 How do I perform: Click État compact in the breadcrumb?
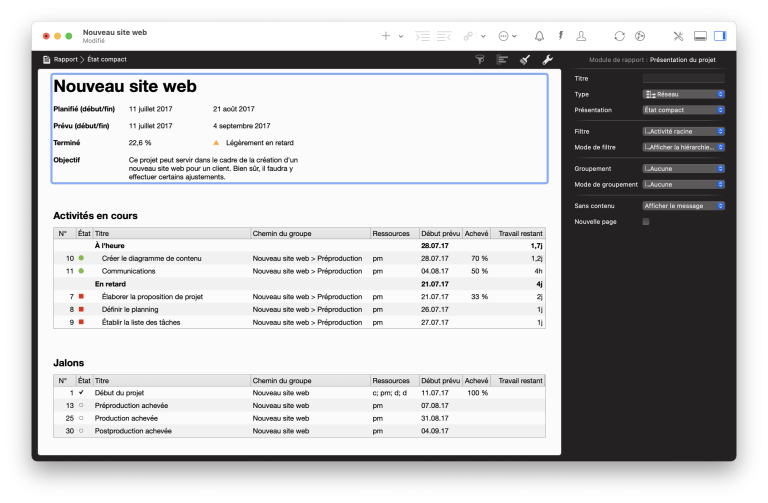click(107, 59)
